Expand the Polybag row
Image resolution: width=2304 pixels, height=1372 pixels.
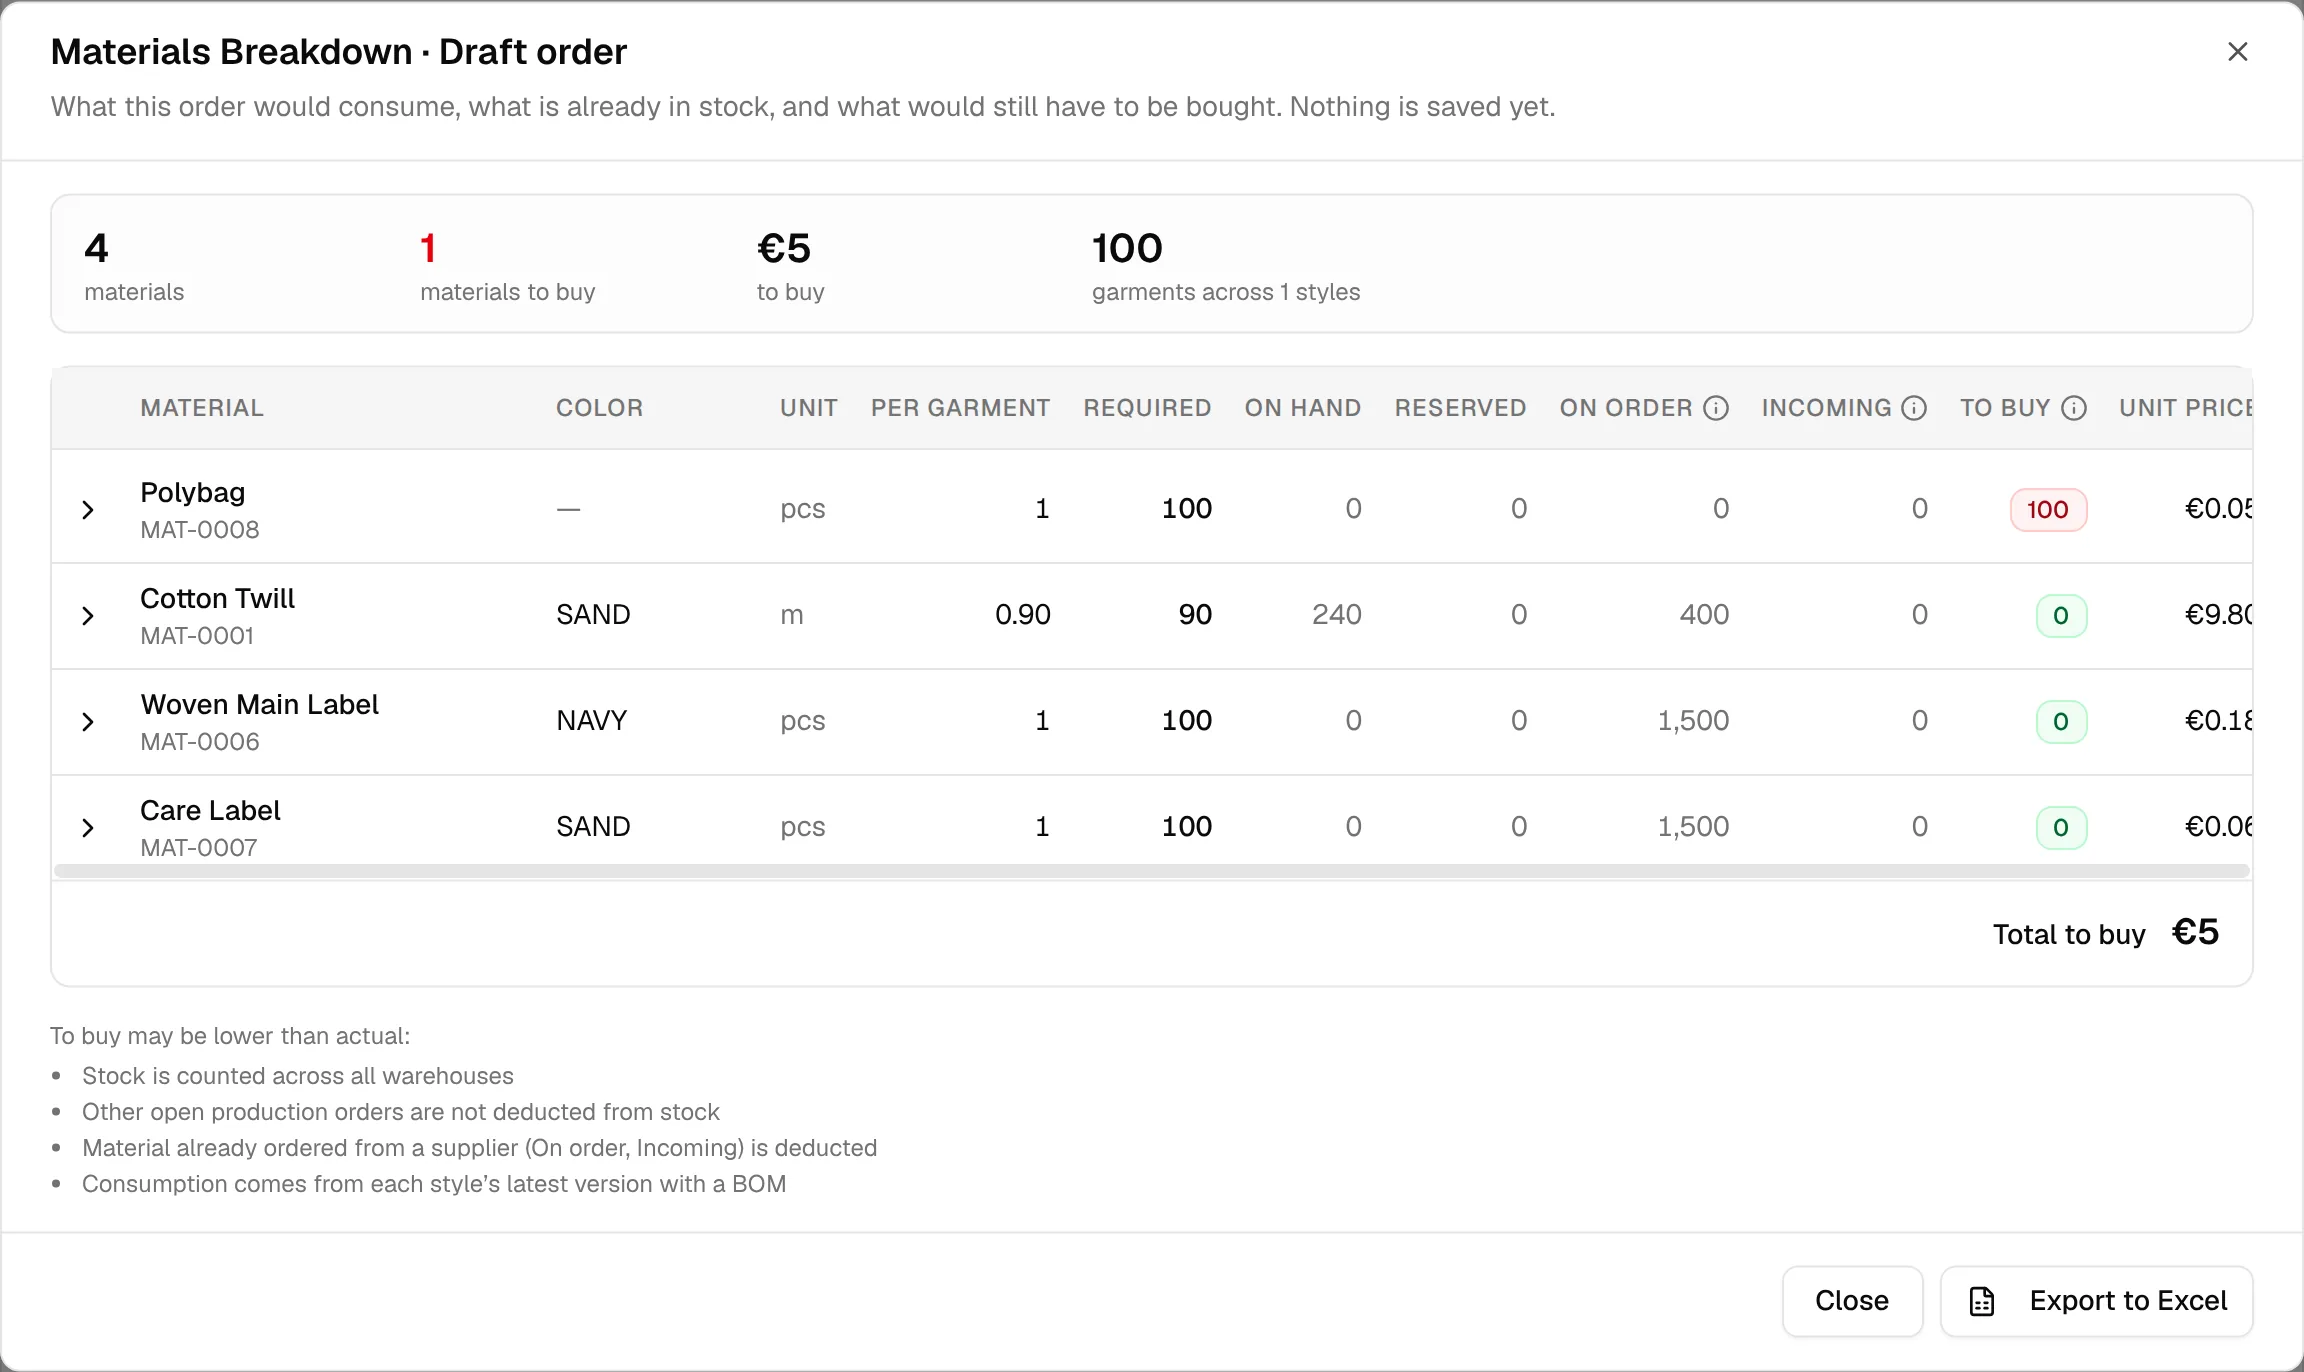[88, 510]
